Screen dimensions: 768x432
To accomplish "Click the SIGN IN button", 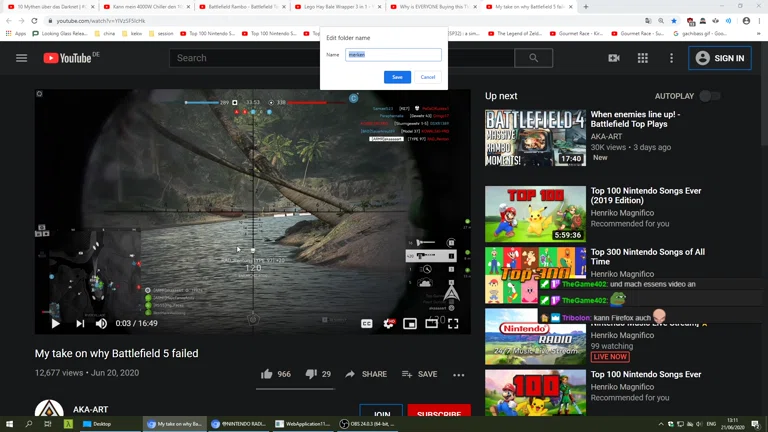I will coord(720,58).
